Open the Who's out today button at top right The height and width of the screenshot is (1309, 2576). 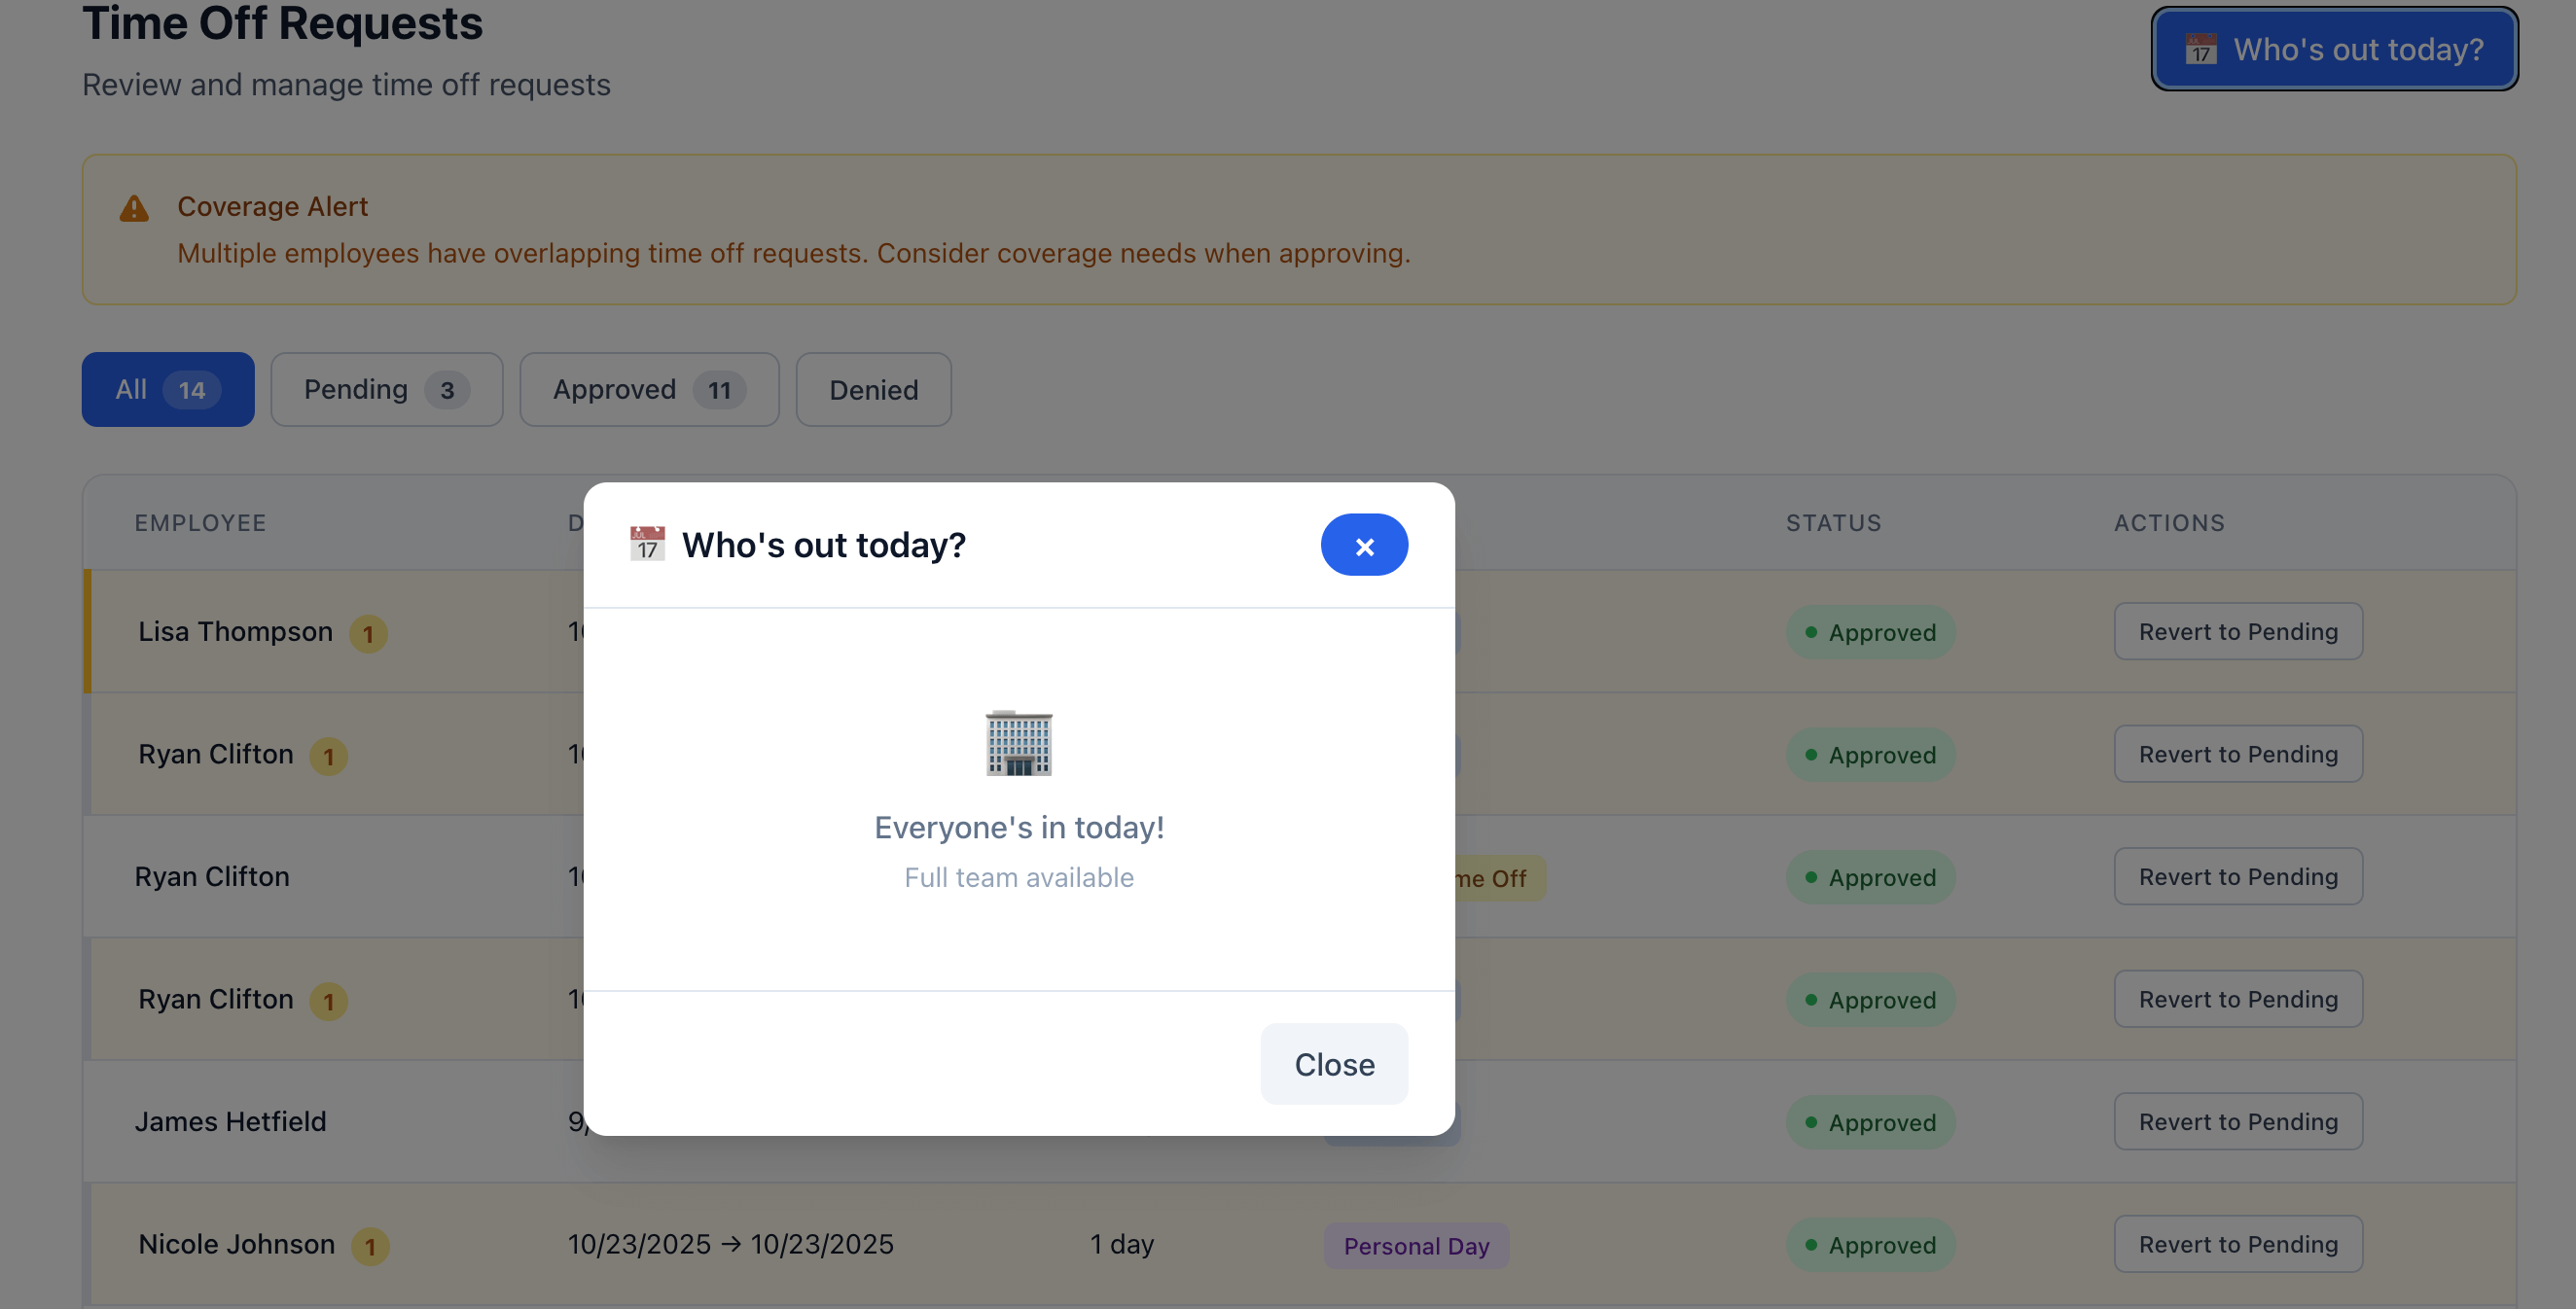coord(2334,49)
